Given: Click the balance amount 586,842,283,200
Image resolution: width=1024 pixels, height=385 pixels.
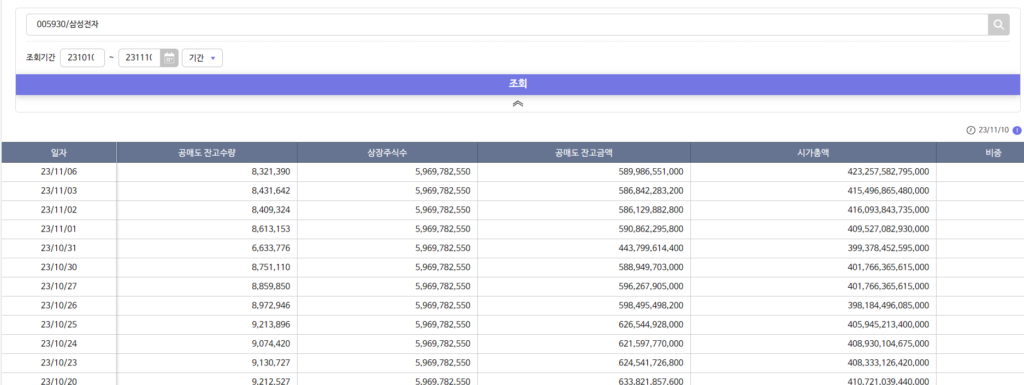Looking at the screenshot, I should [650, 191].
